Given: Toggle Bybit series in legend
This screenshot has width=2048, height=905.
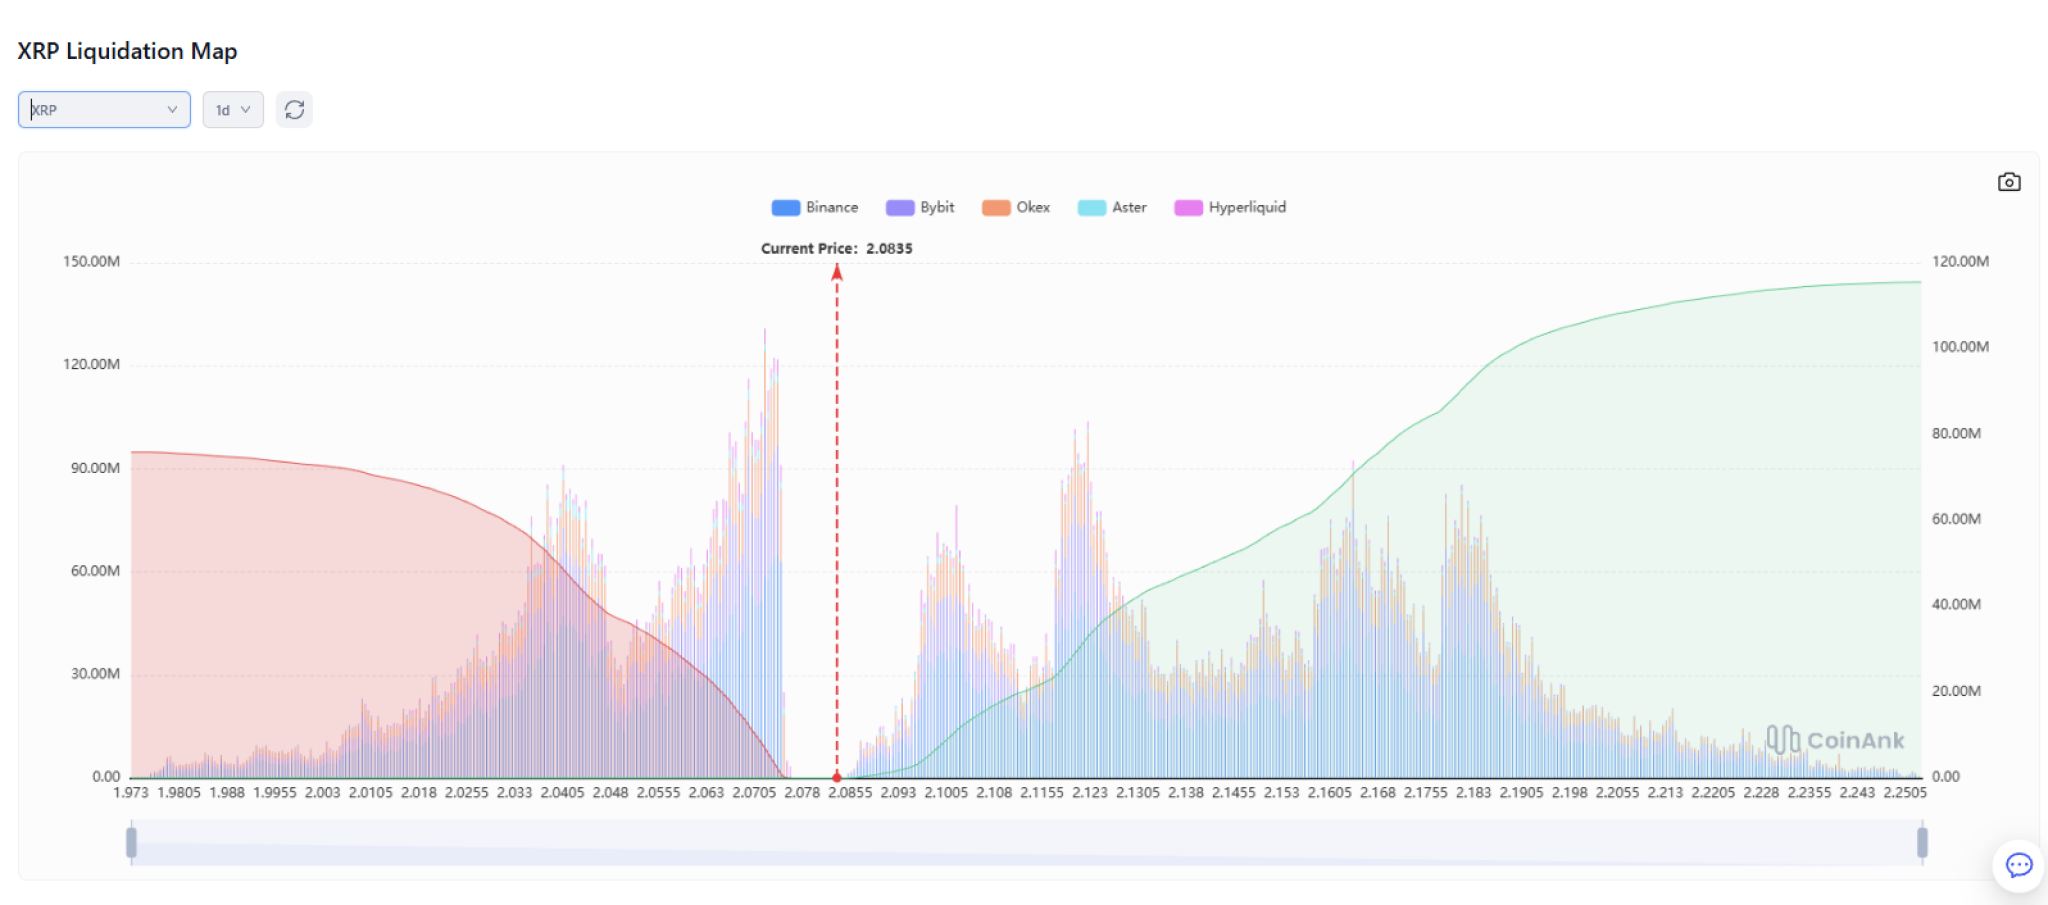Looking at the screenshot, I should [920, 208].
